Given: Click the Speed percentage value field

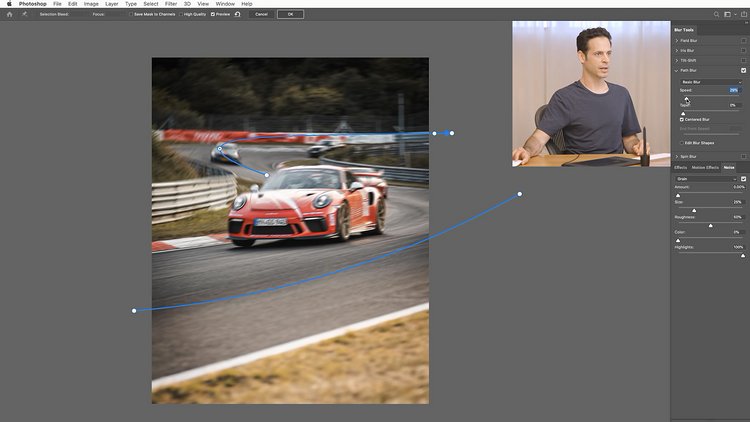Looking at the screenshot, I should pyautogui.click(x=734, y=90).
